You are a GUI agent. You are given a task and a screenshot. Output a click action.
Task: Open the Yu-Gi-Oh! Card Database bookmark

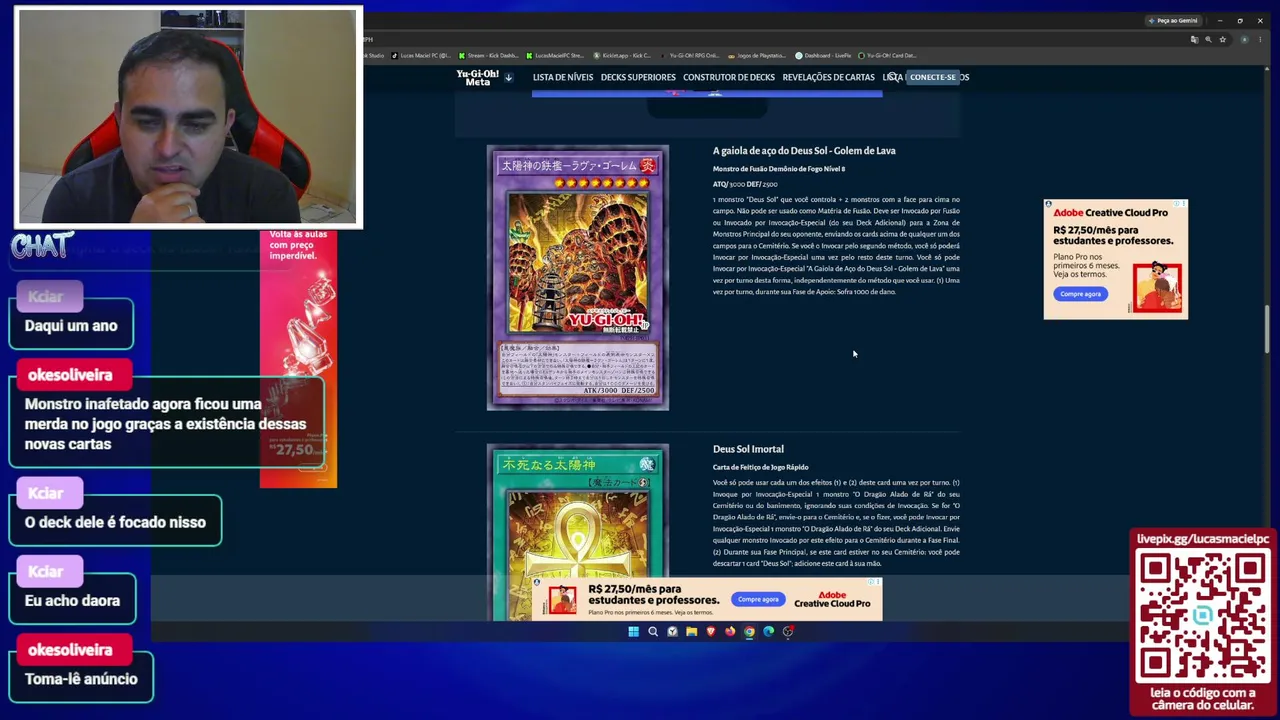[888, 56]
